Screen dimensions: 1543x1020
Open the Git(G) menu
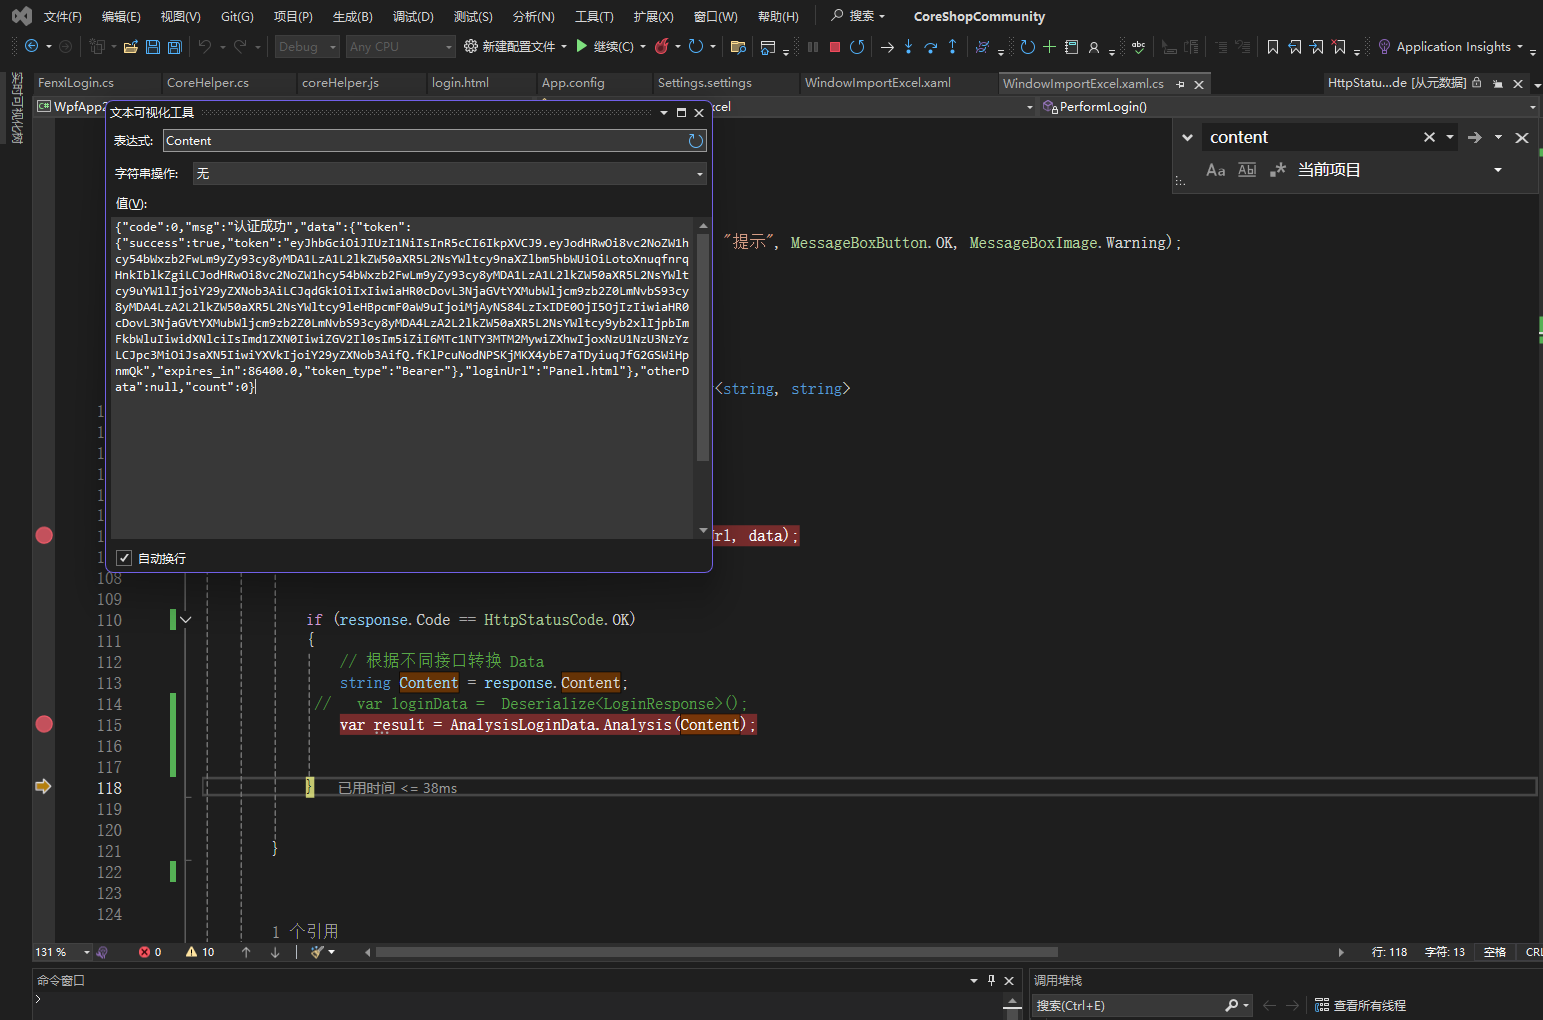click(237, 16)
